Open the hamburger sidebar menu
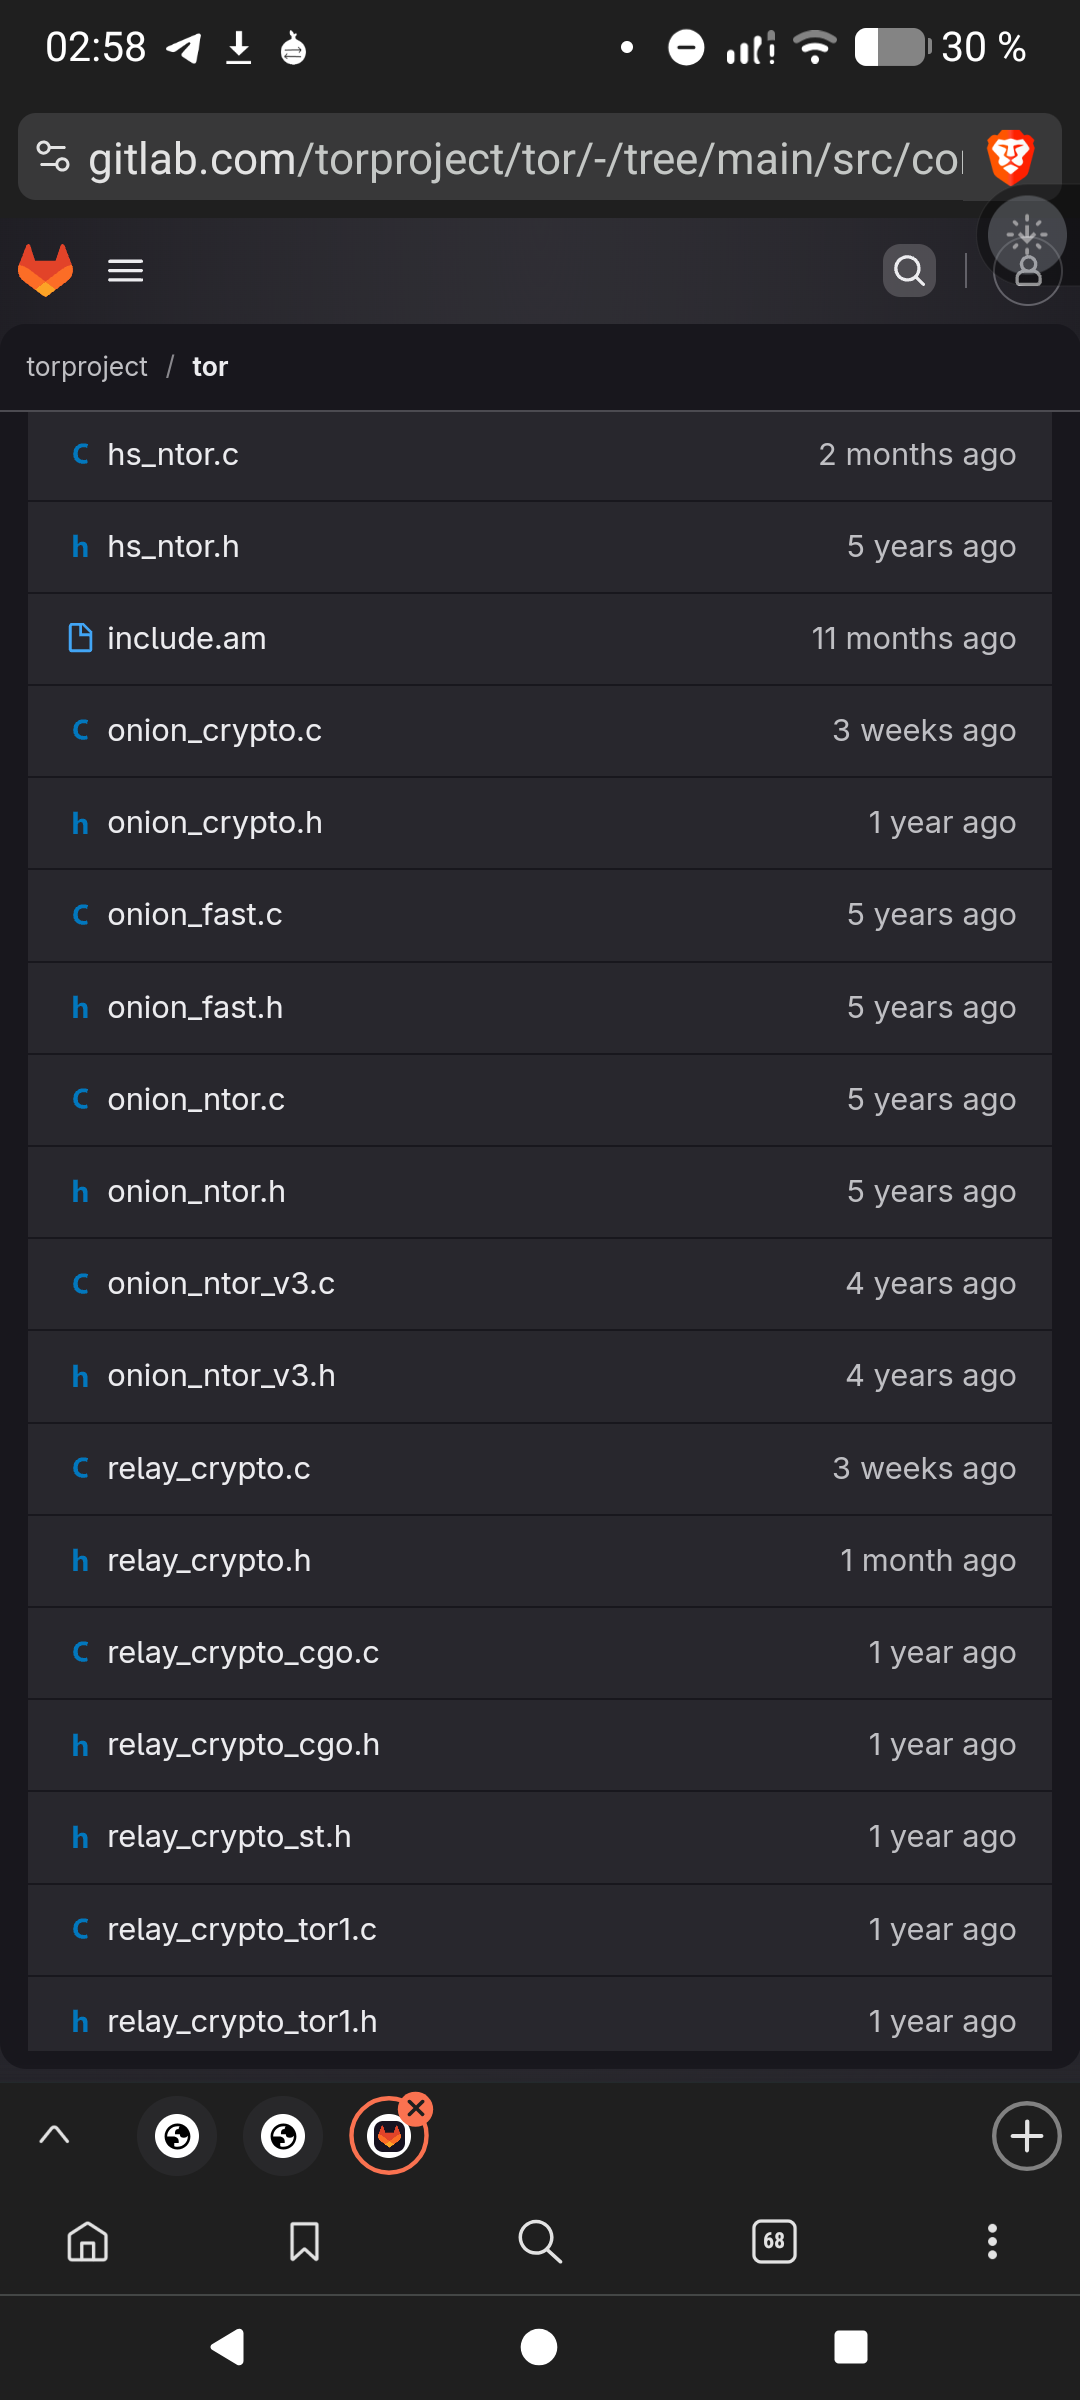 126,270
